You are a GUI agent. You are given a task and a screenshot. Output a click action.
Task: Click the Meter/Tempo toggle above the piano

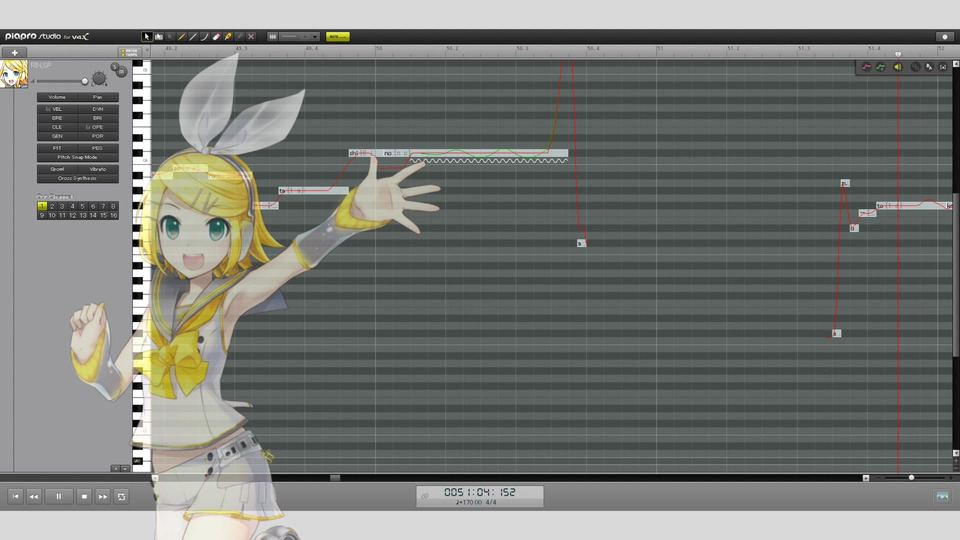pos(129,53)
